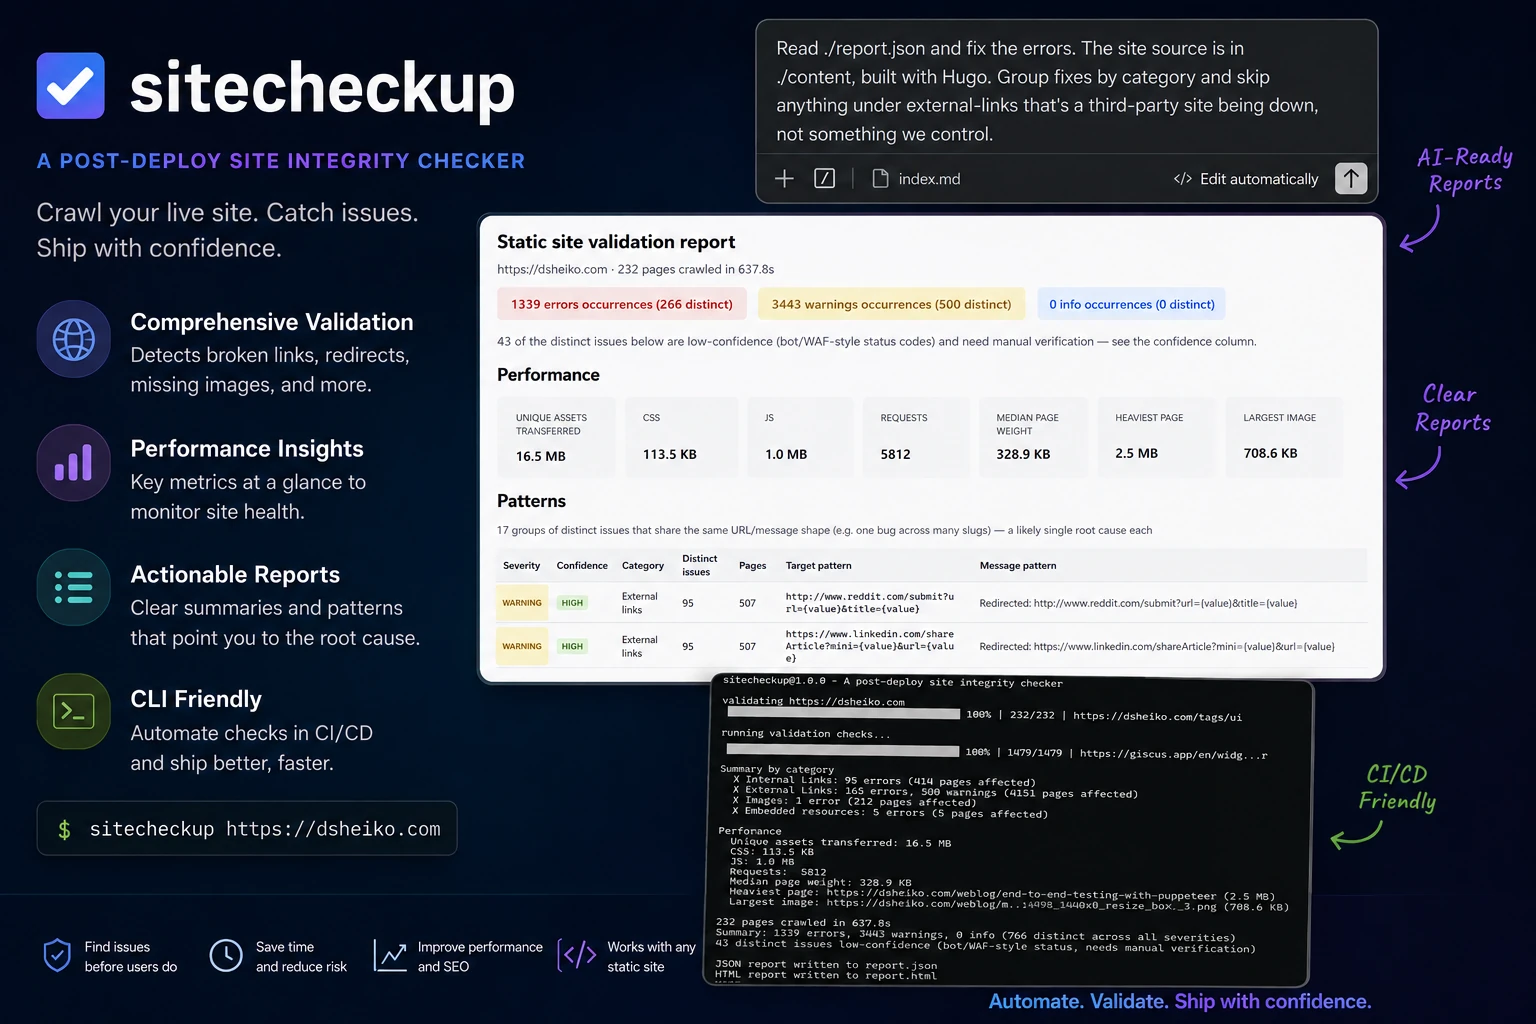Click the HTML report written line in terminal
Image resolution: width=1536 pixels, height=1024 pixels.
pos(826,974)
